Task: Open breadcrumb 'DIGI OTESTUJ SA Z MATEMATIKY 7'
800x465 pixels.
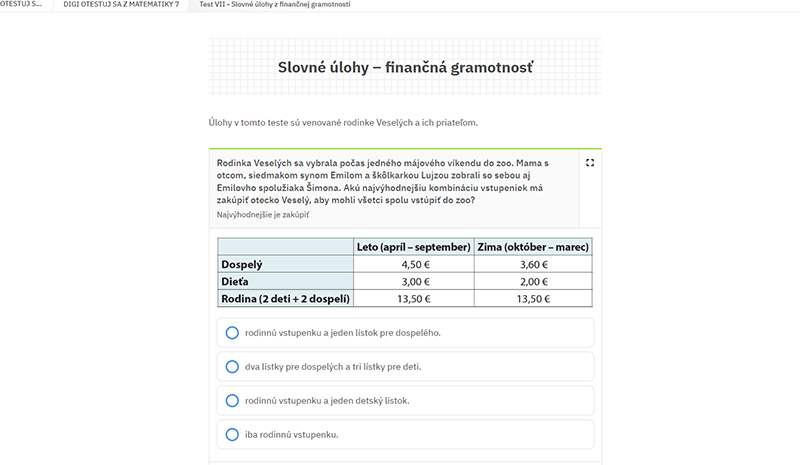Action: (121, 4)
